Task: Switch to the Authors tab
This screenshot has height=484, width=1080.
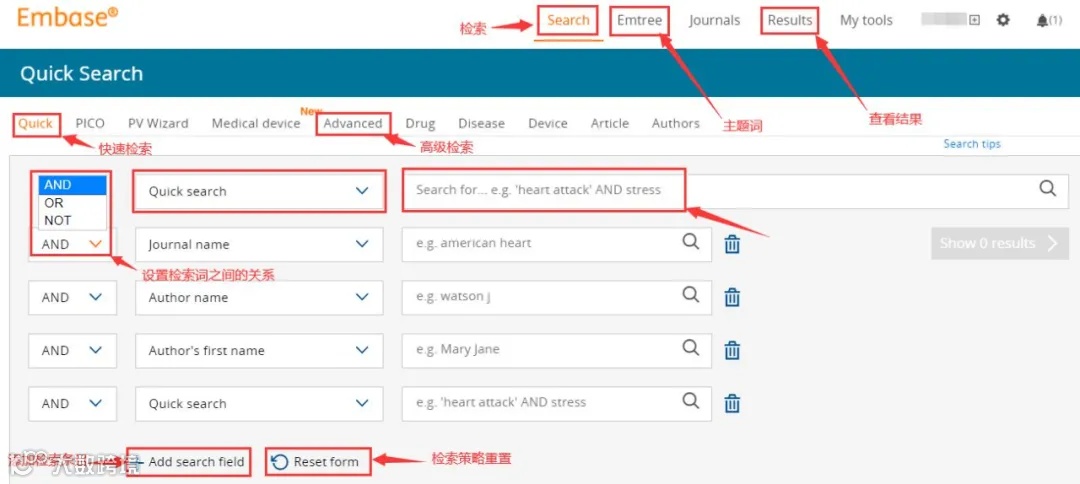Action: 676,123
